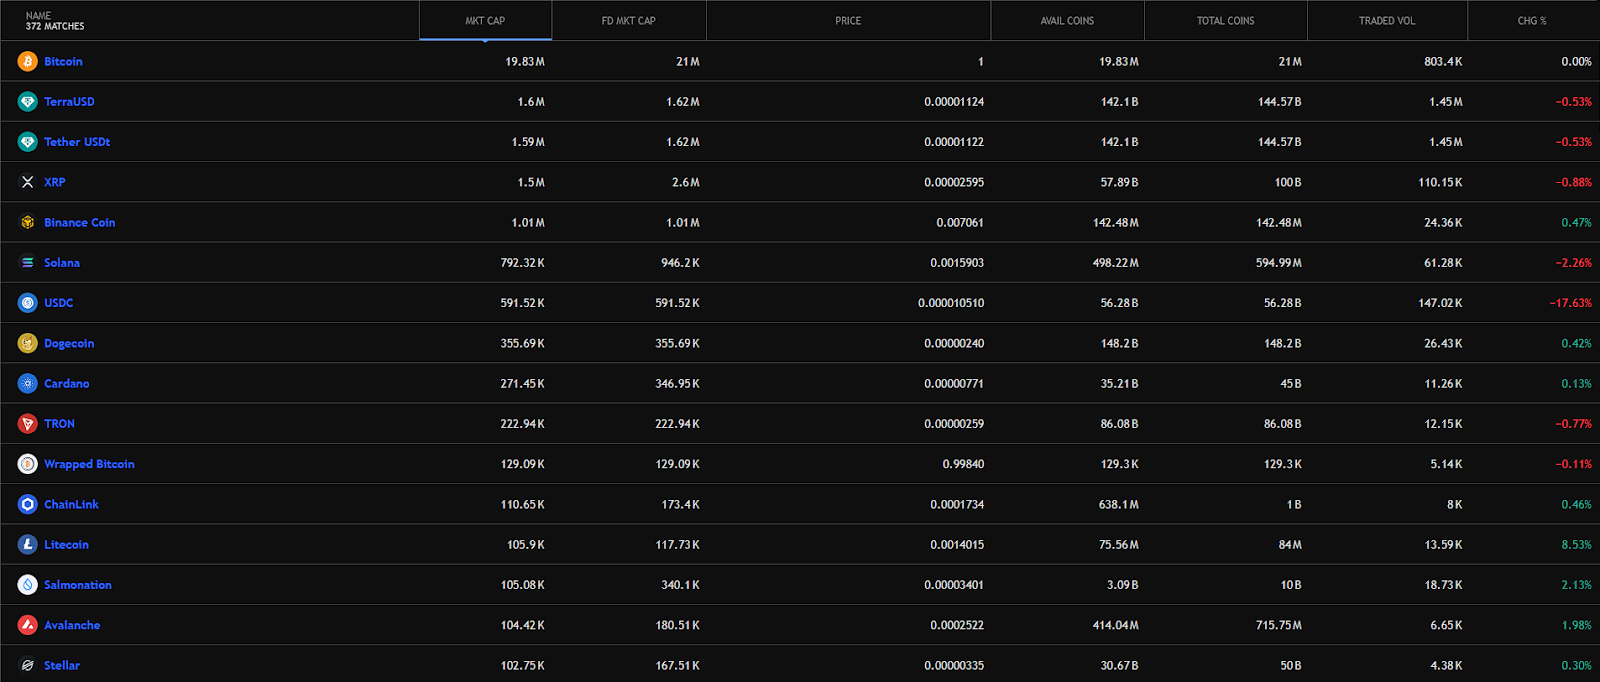The height and width of the screenshot is (682, 1600).
Task: Click the Dogecoin coin icon
Action: click(28, 343)
